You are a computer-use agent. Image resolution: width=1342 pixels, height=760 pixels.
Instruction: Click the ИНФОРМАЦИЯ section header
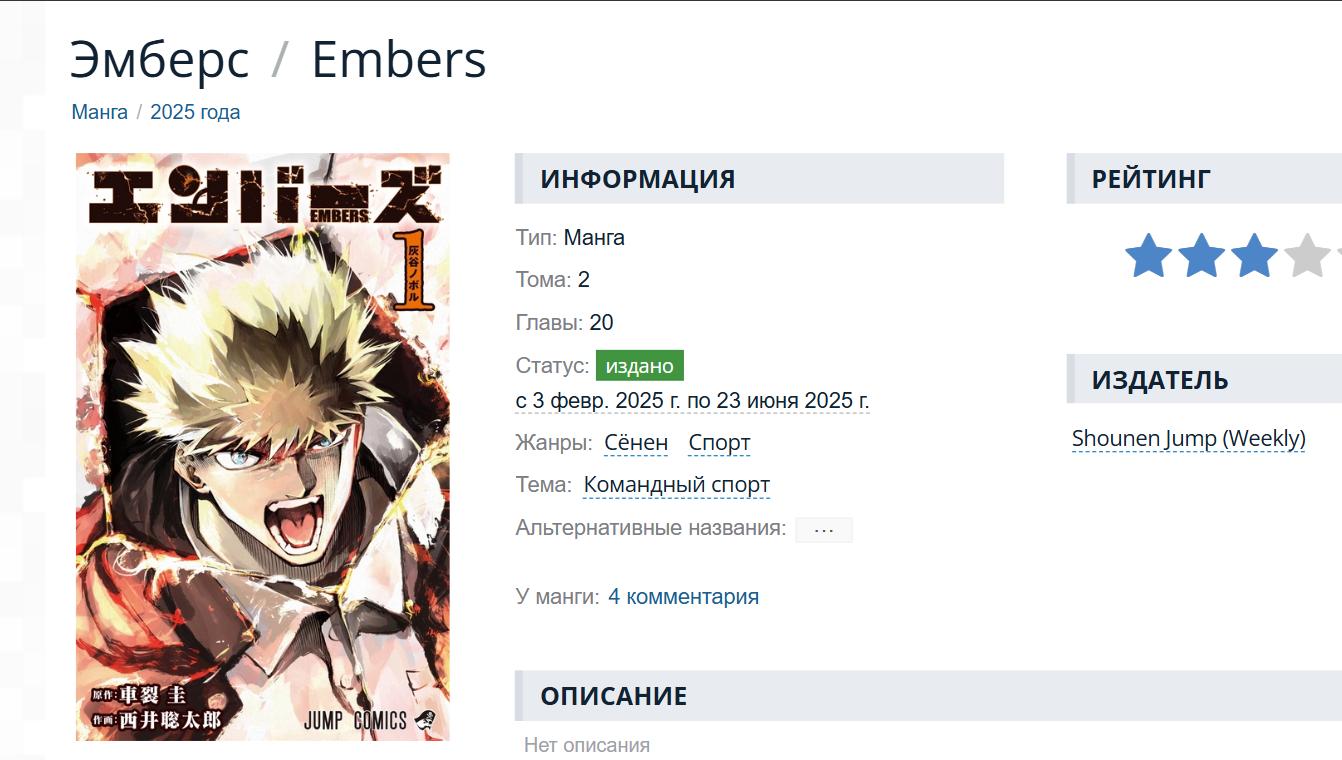(759, 179)
